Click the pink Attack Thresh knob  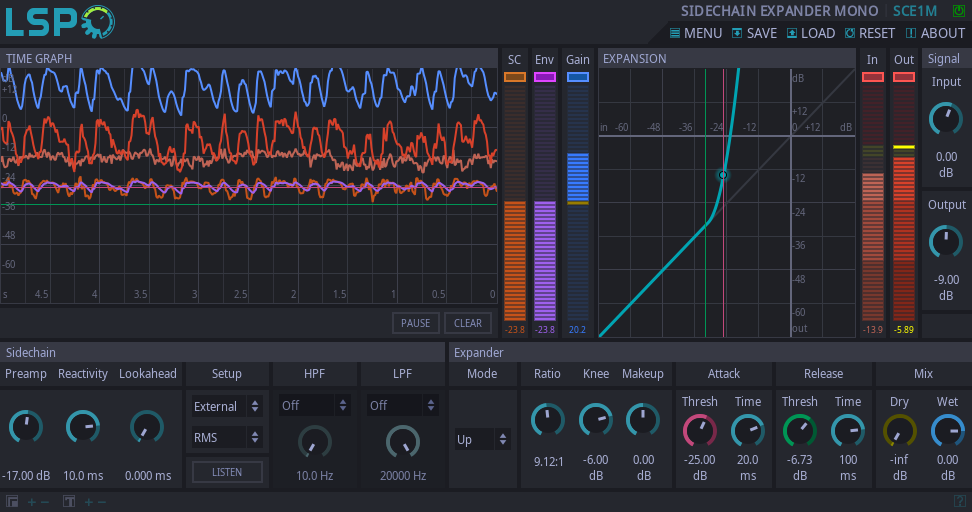(x=700, y=430)
